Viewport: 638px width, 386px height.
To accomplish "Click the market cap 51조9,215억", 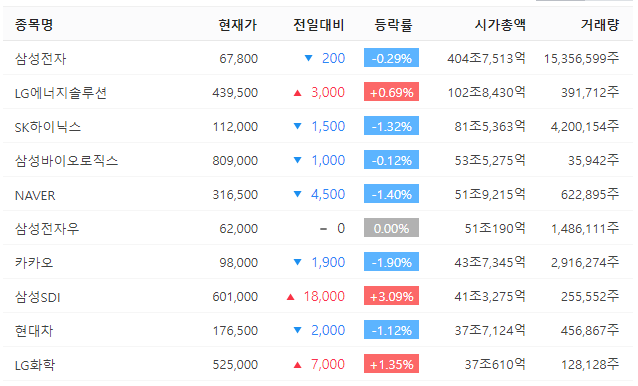I will (490, 195).
